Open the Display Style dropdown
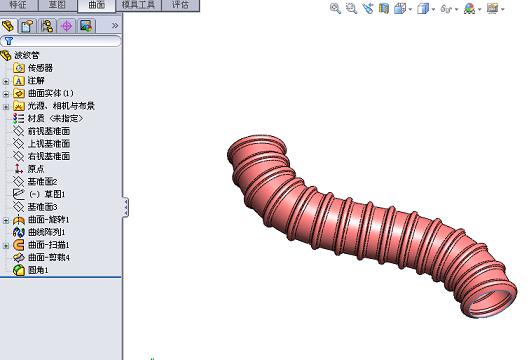This screenshot has width=529, height=360. pyautogui.click(x=426, y=8)
